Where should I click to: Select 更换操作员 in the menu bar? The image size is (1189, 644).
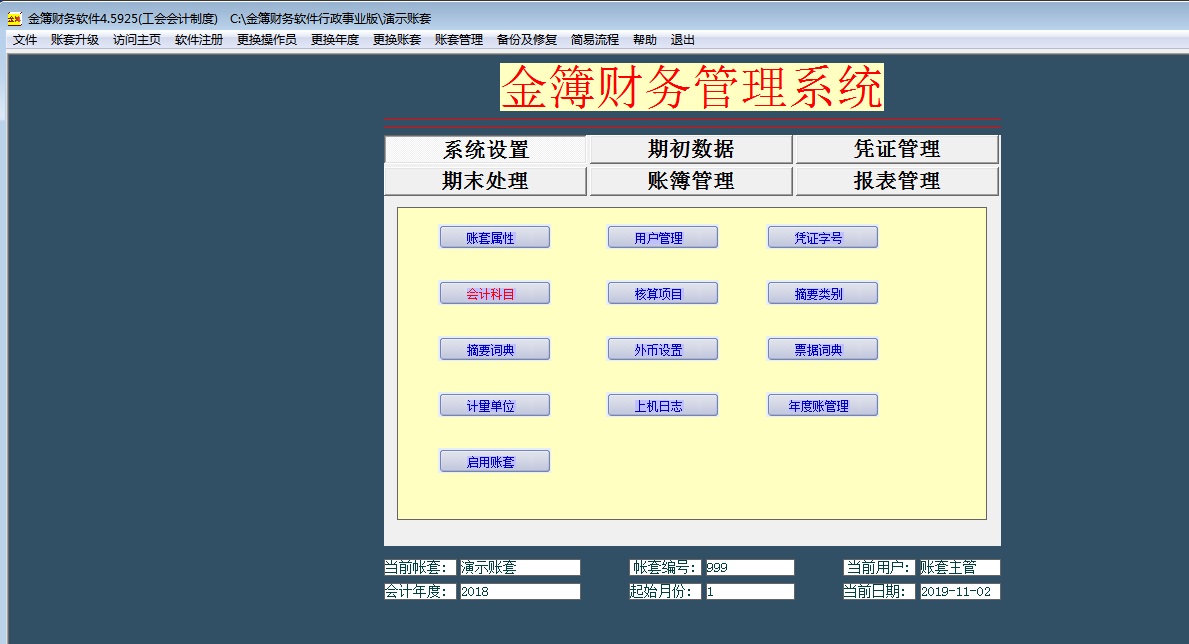pyautogui.click(x=267, y=40)
